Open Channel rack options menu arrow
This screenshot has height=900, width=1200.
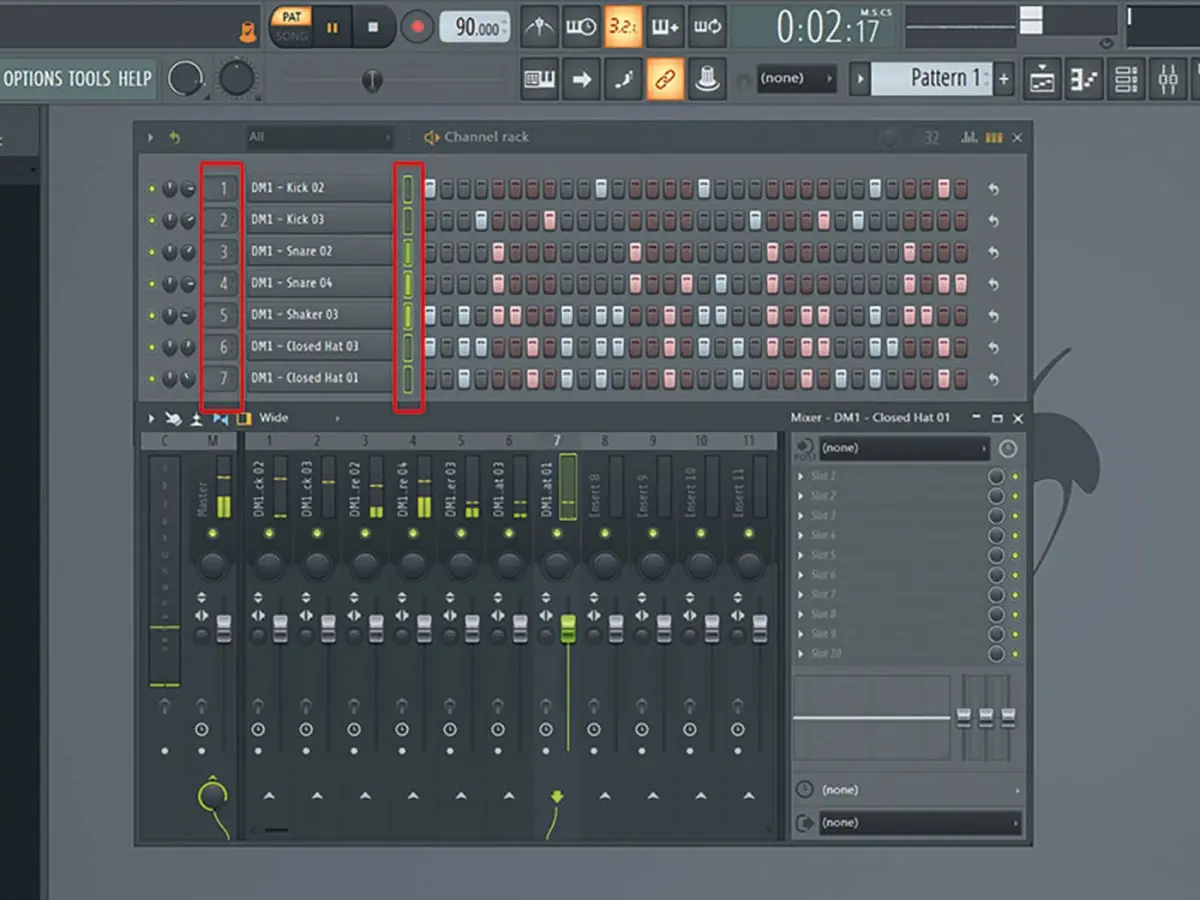point(151,137)
